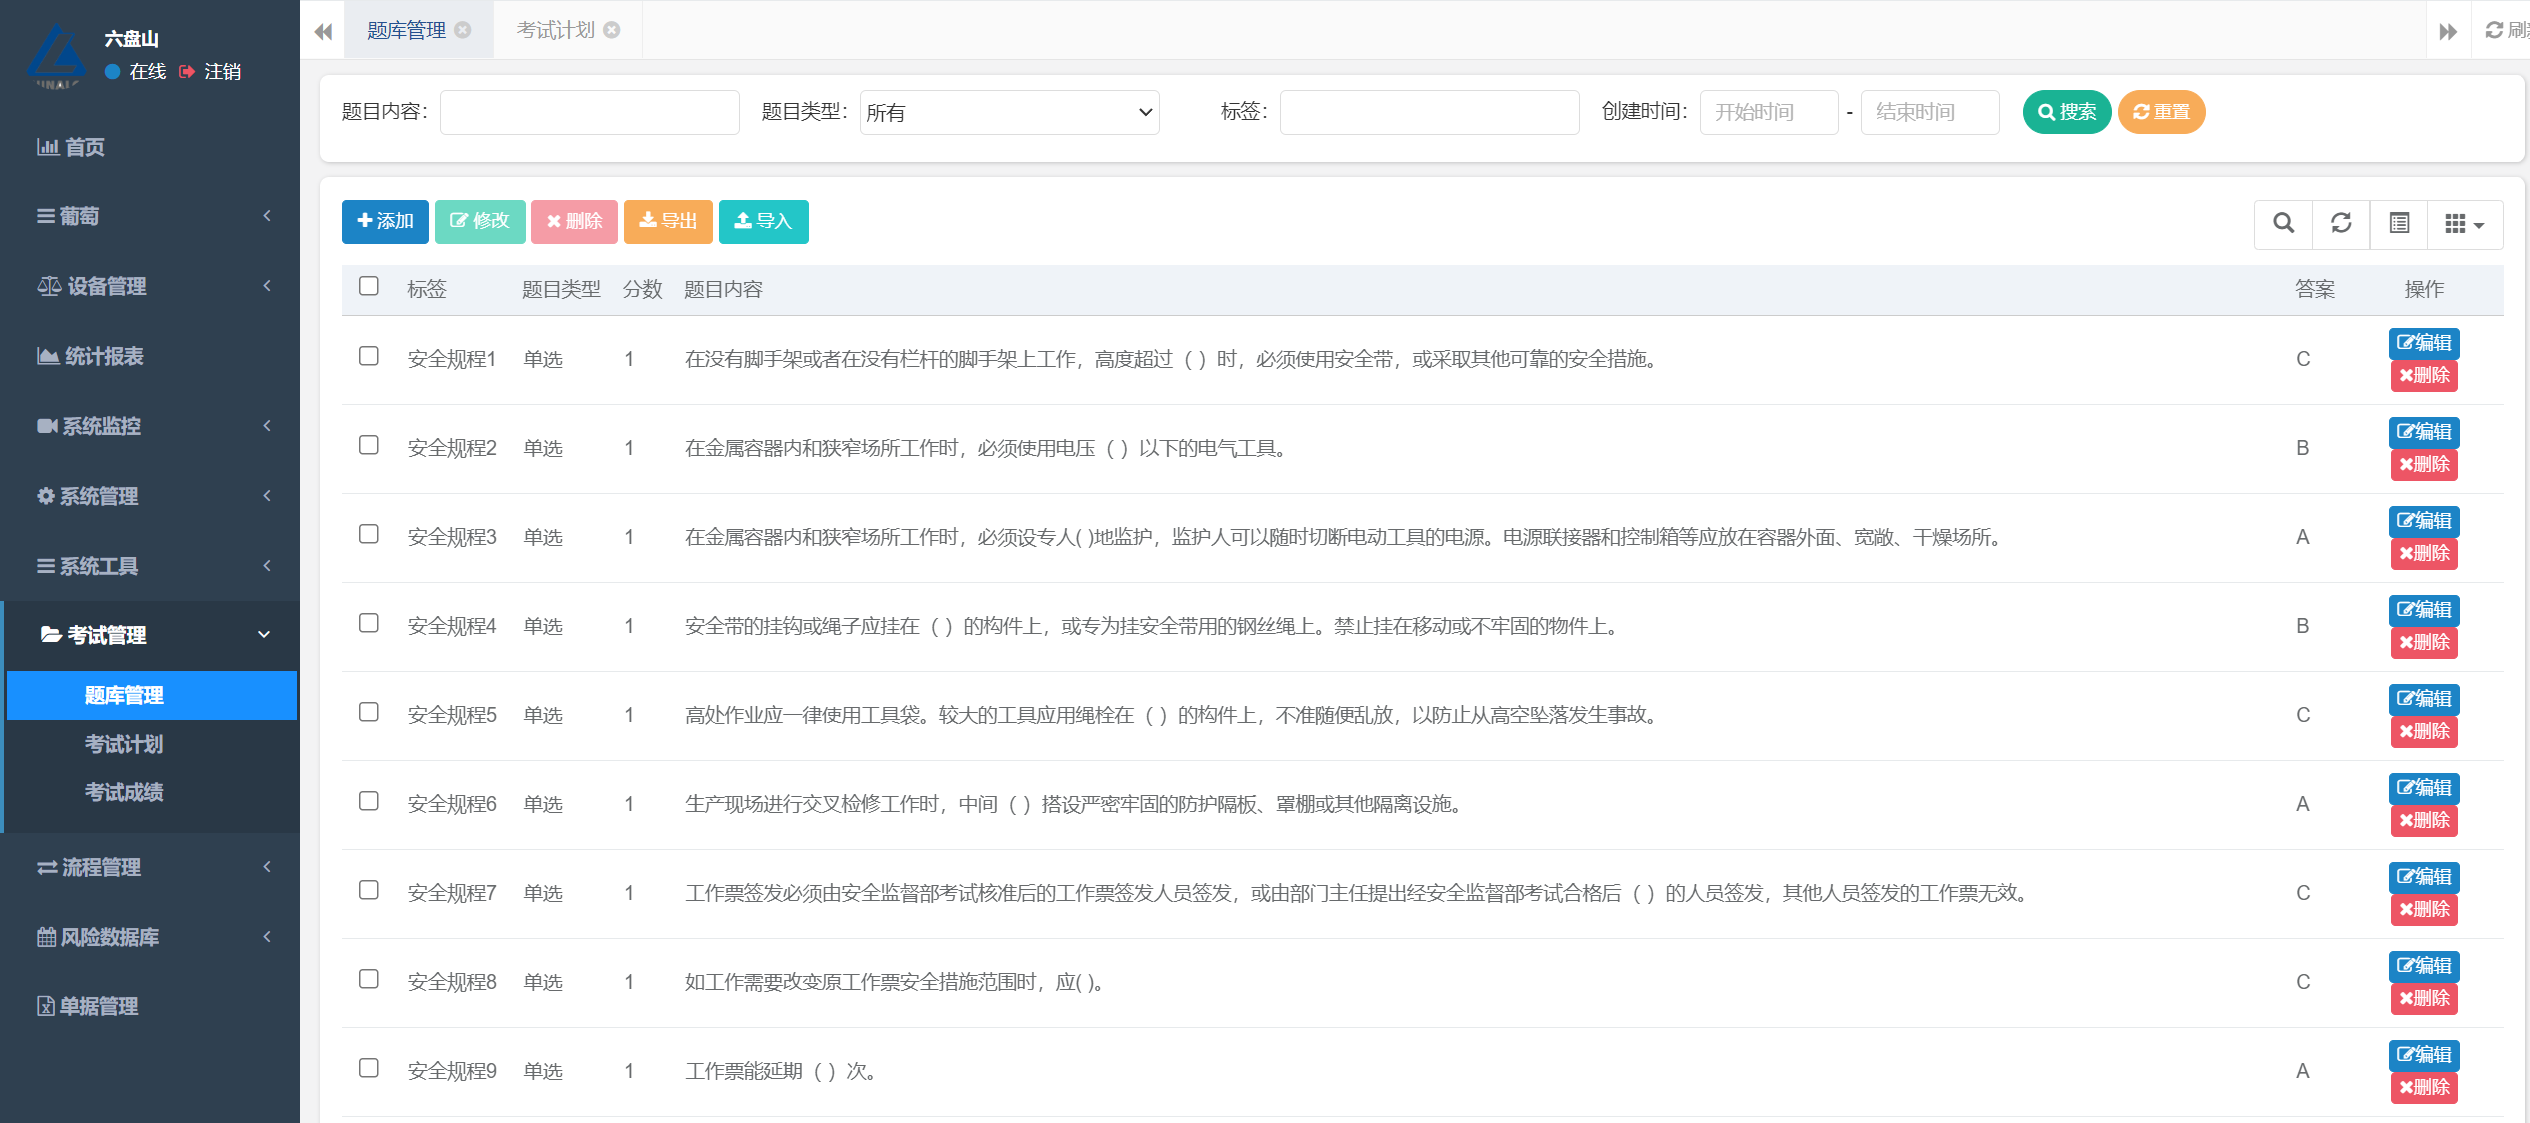The height and width of the screenshot is (1123, 2530).
Task: Check the 安全规程9 row checkbox
Action: pyautogui.click(x=369, y=1068)
